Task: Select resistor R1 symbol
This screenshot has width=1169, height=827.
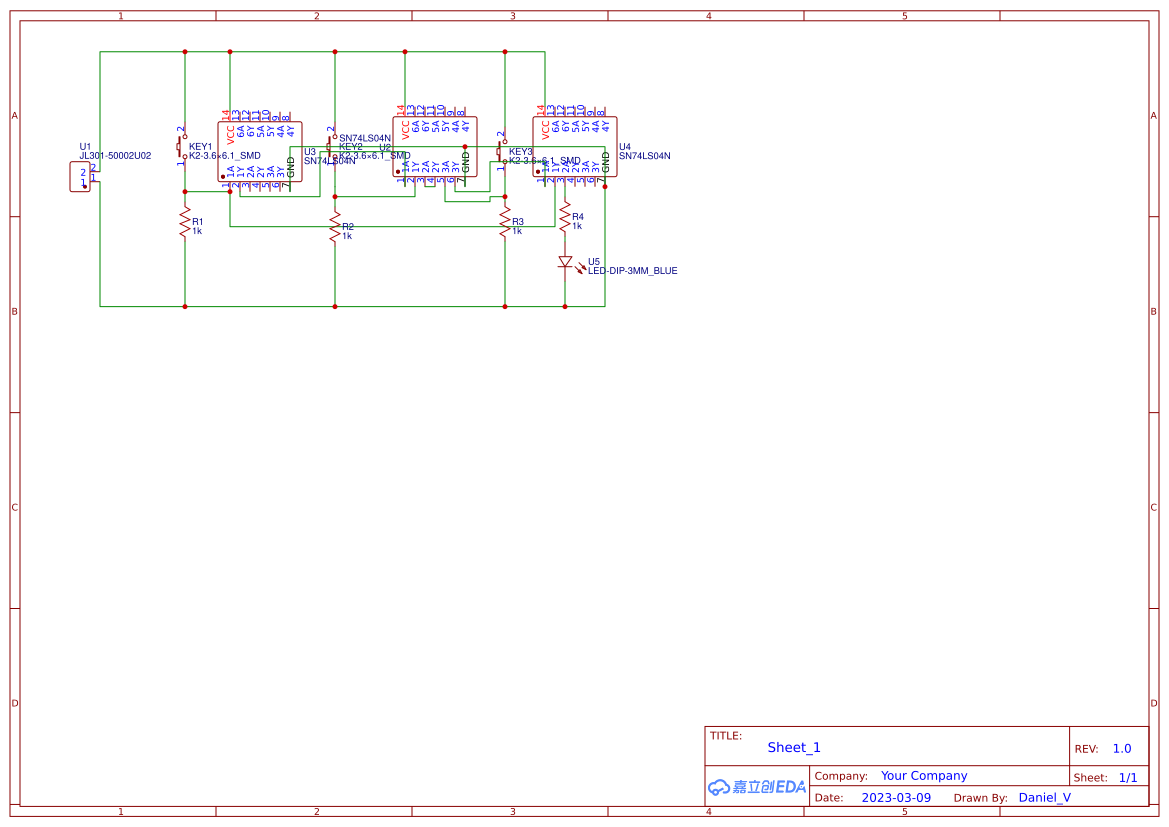Action: tap(185, 222)
